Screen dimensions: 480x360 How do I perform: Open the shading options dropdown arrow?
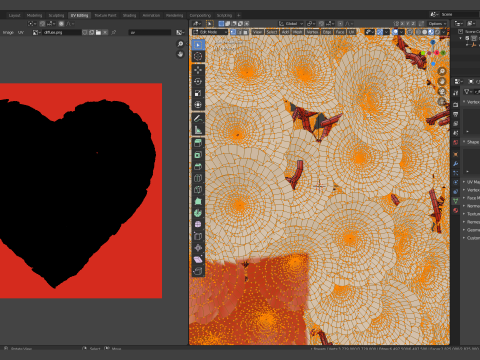(x=444, y=32)
